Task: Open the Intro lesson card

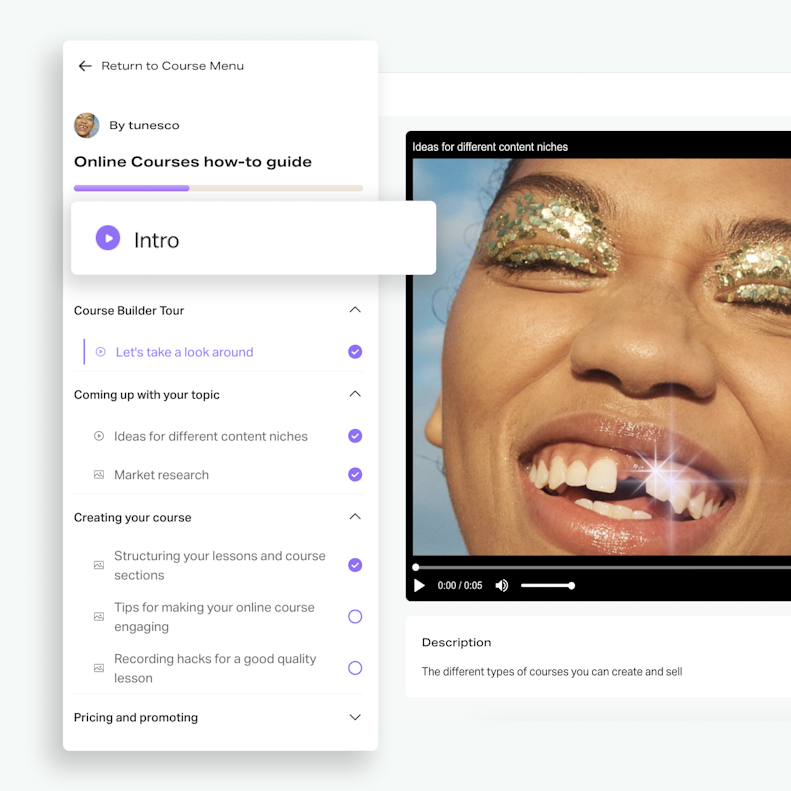Action: coord(253,238)
